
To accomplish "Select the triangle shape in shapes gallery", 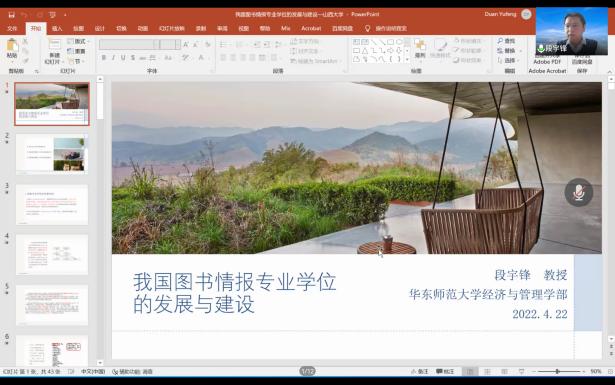I will coord(365,51).
